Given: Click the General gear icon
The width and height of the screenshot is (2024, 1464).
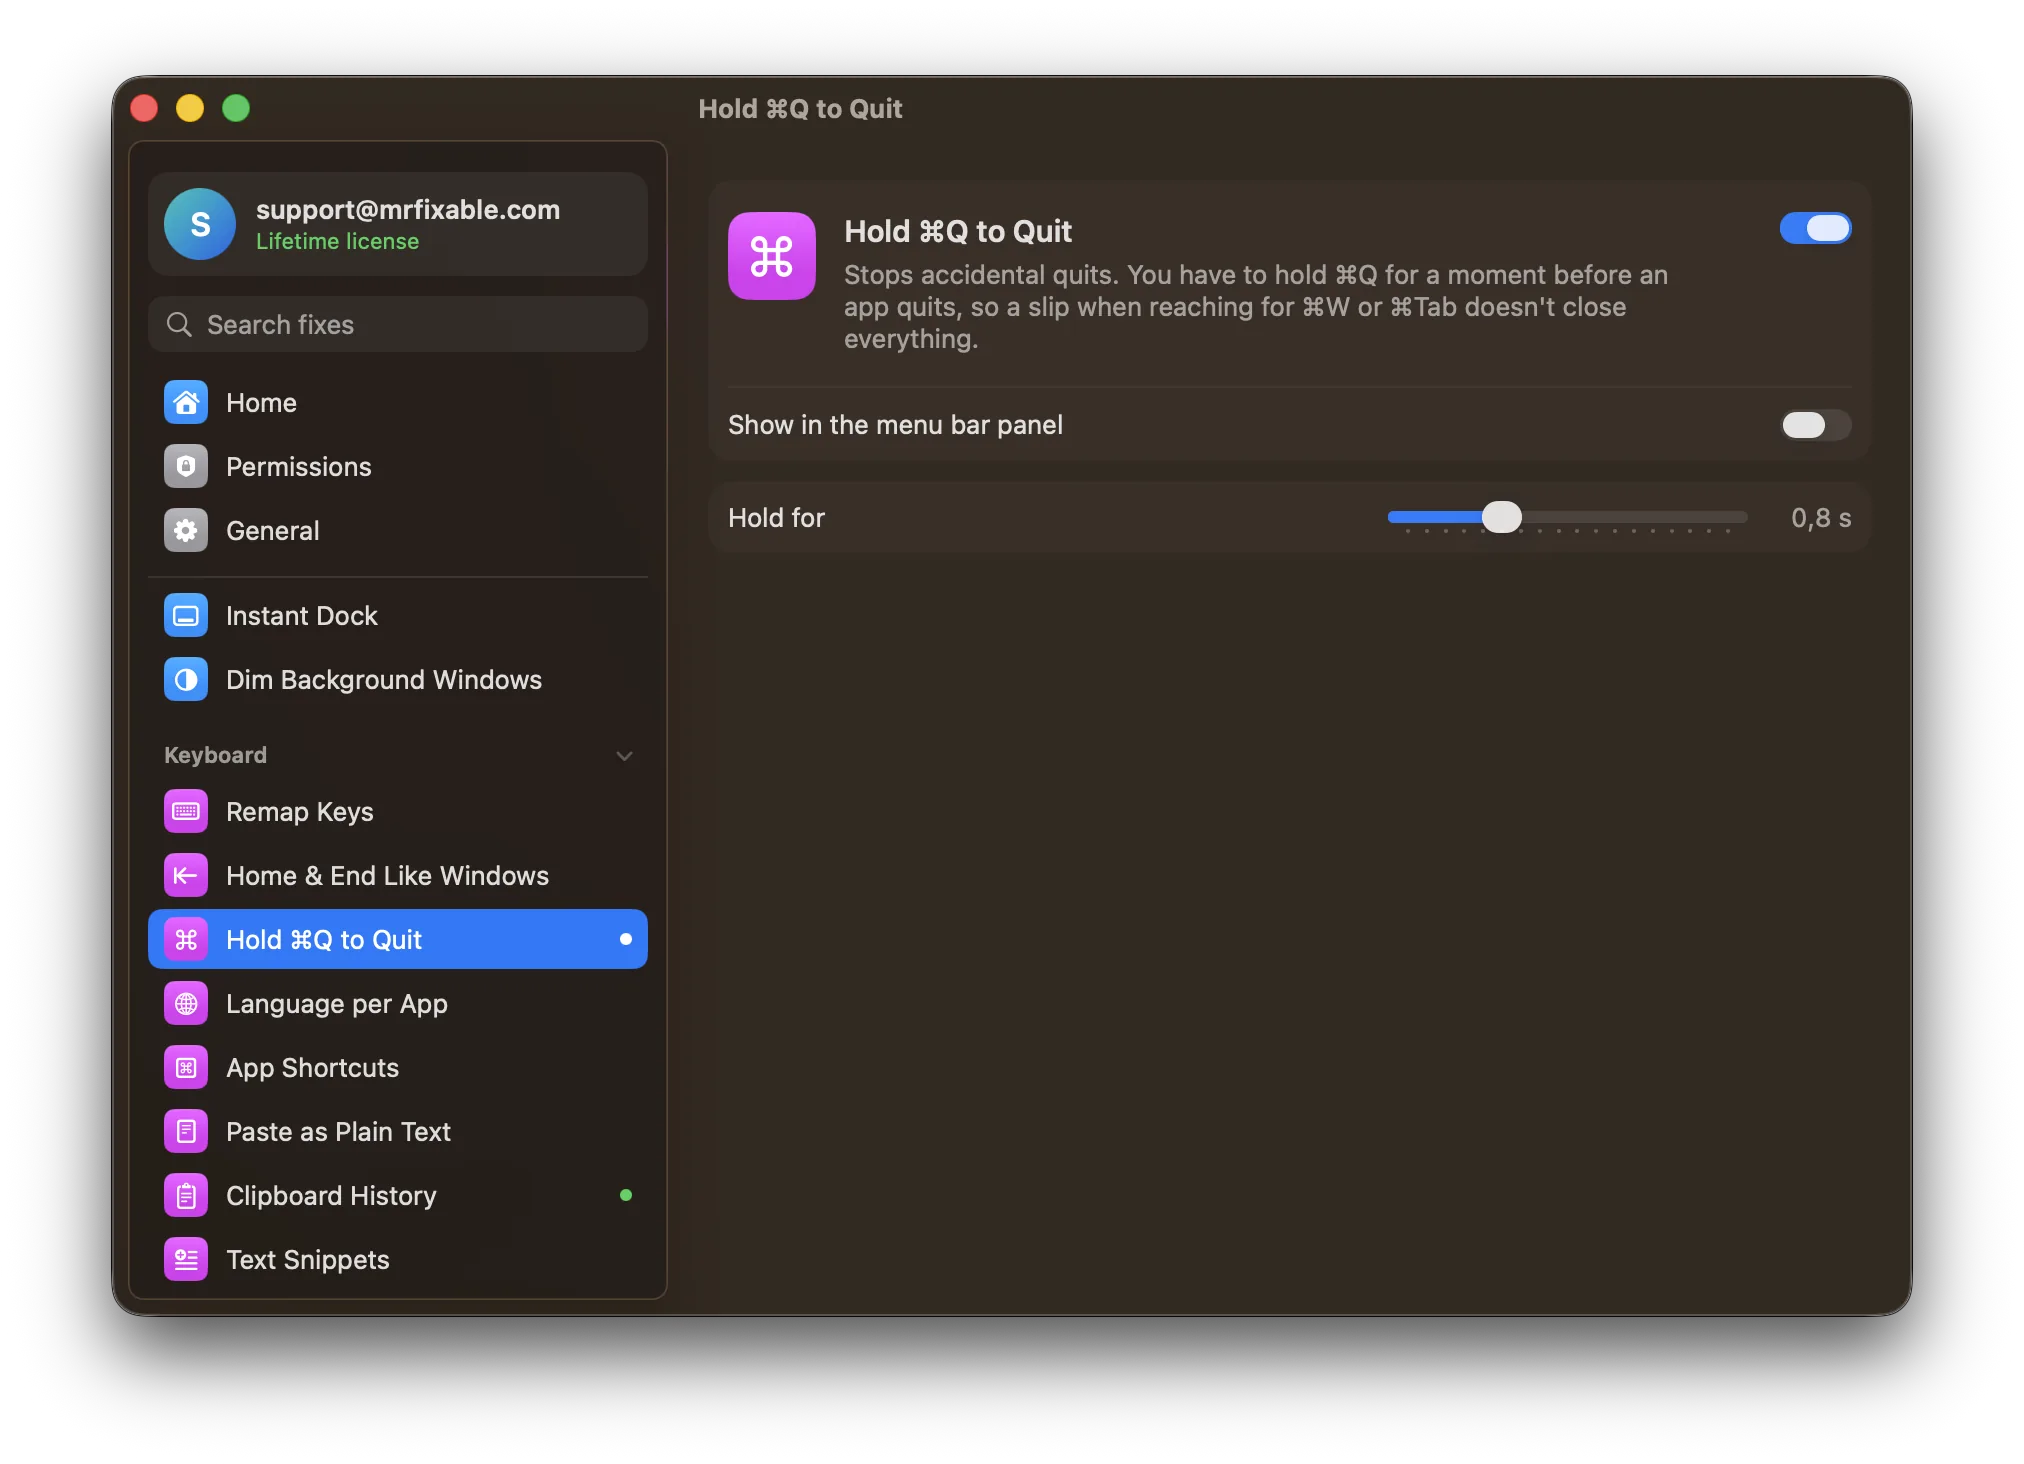Looking at the screenshot, I should [x=186, y=531].
